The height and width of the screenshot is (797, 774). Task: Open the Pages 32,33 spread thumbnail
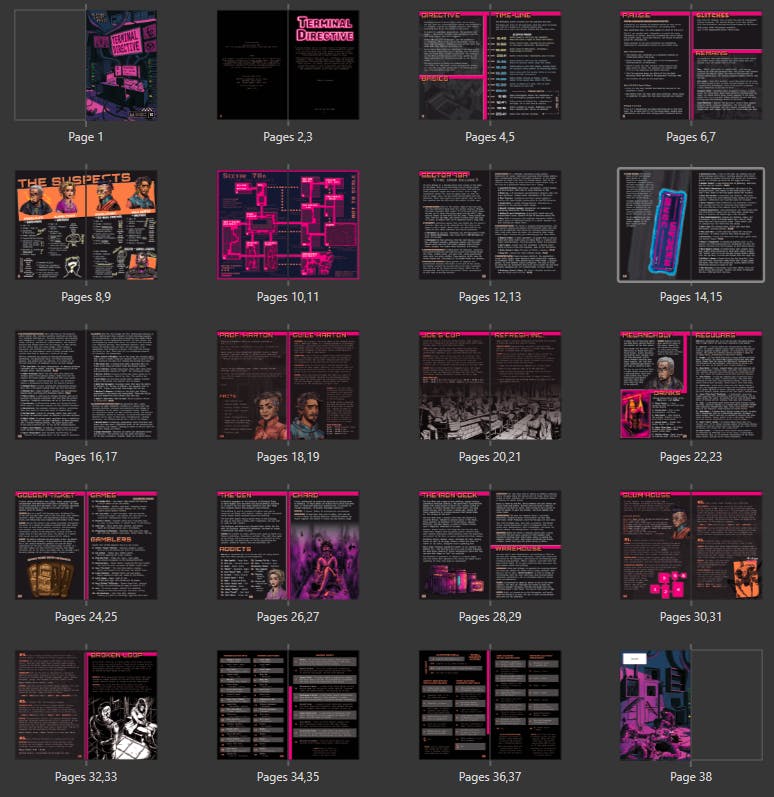point(86,705)
